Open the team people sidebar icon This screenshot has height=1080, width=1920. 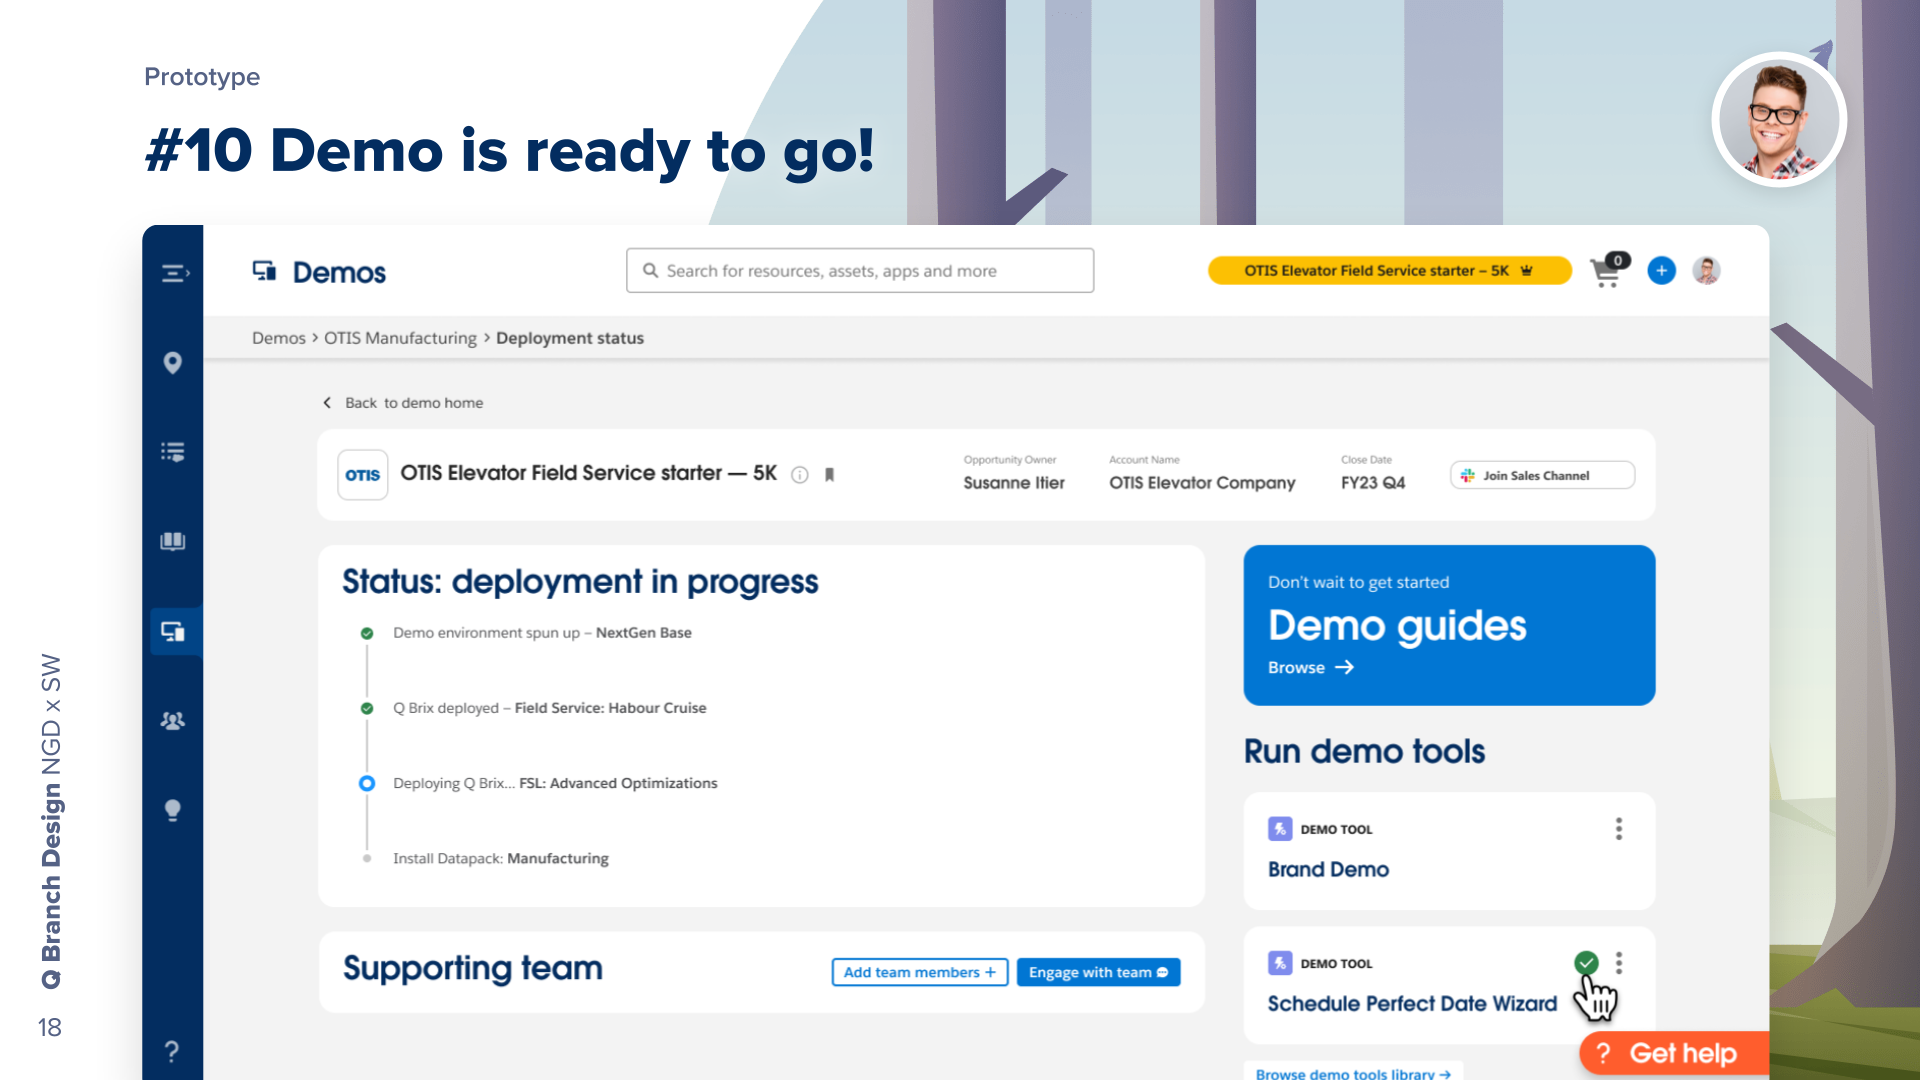point(173,720)
